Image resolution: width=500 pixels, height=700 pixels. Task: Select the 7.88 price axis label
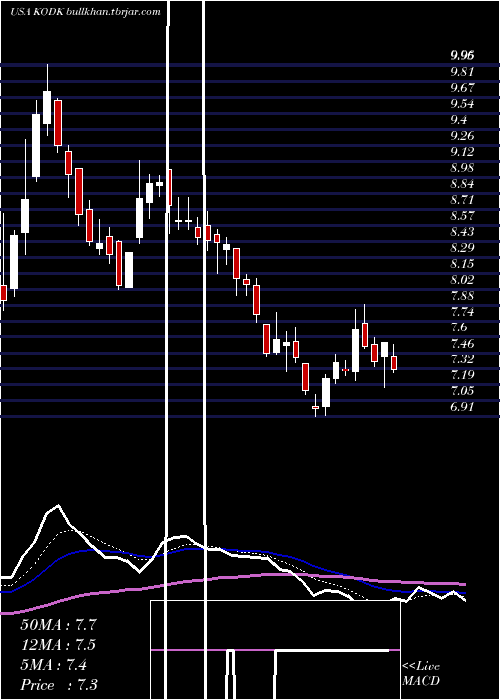pyautogui.click(x=462, y=296)
